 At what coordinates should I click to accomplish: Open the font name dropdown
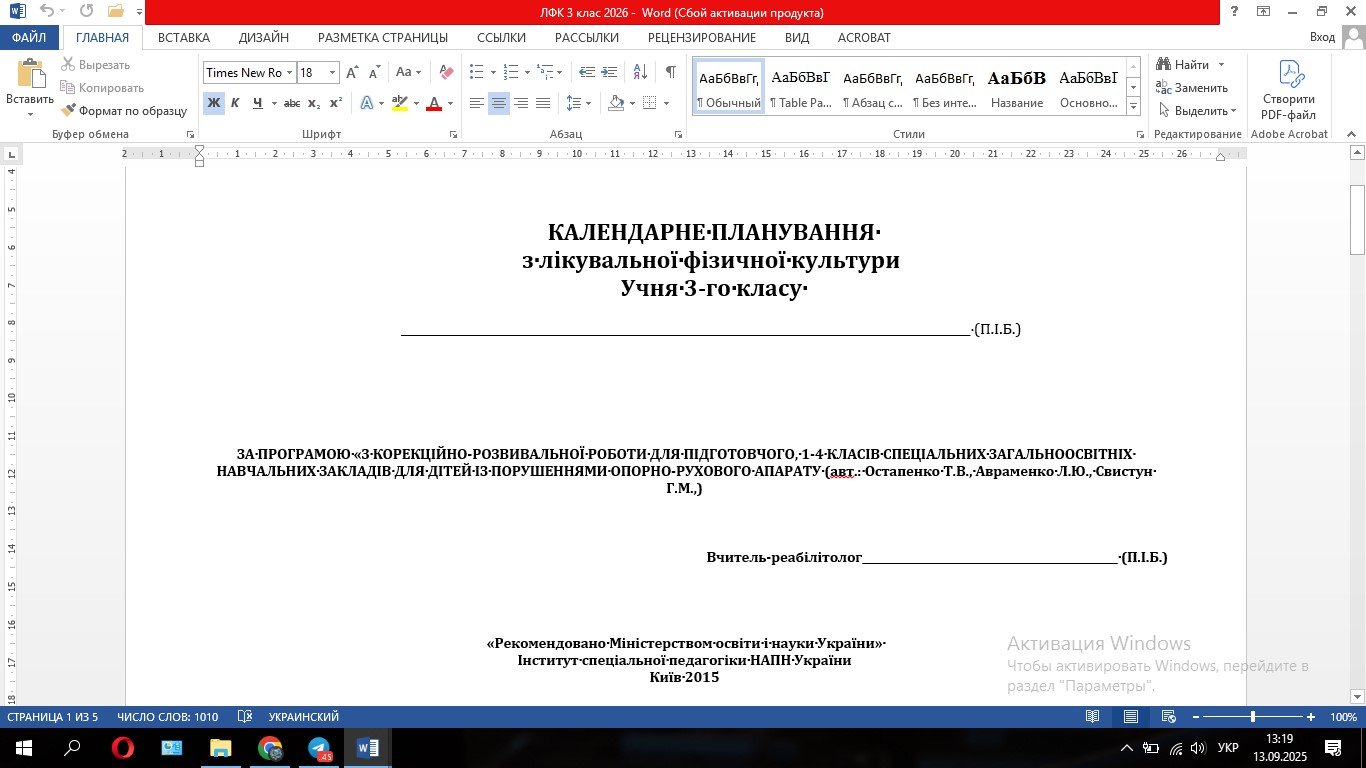tap(289, 73)
